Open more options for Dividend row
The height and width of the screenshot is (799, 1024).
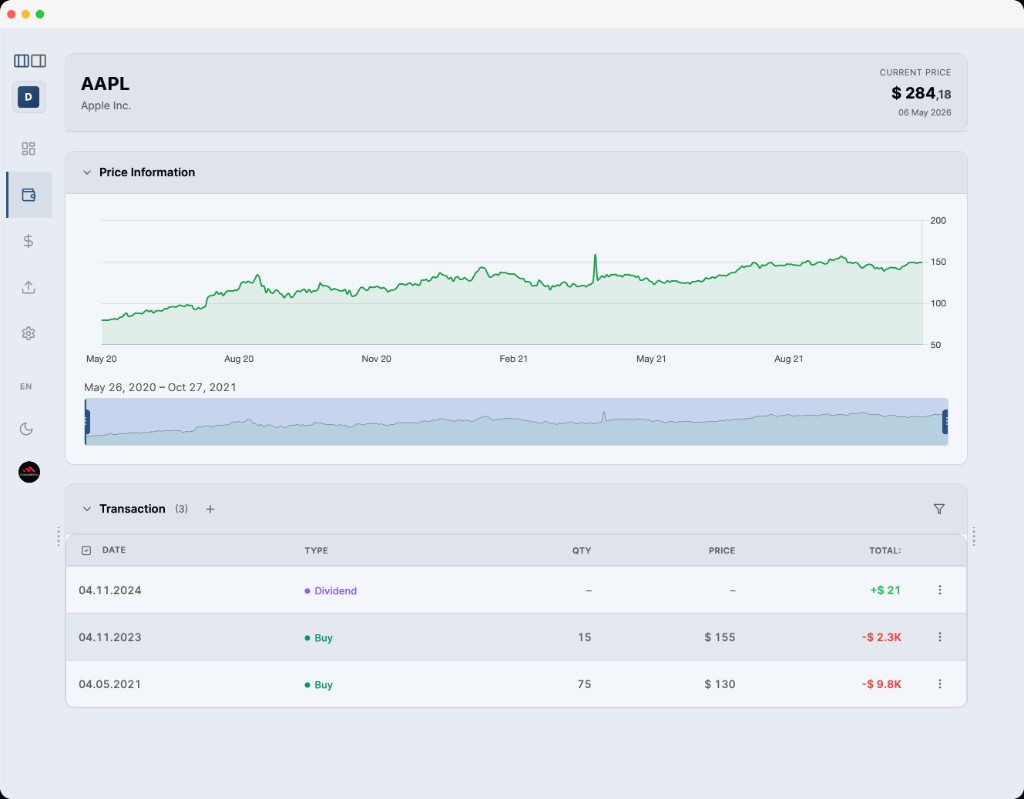940,590
